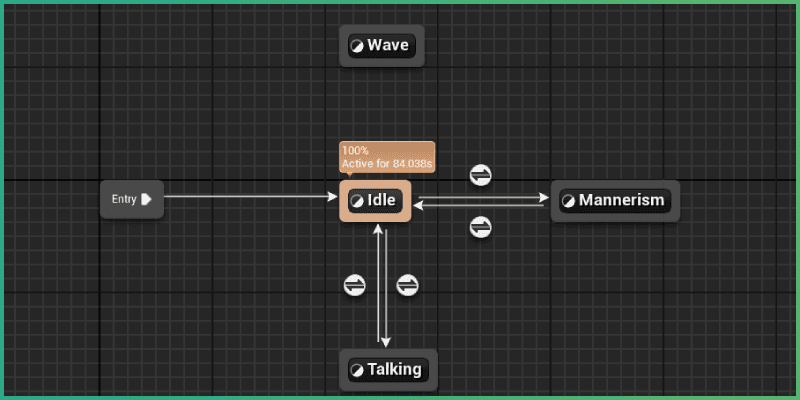Select the highlighted Idle state node
Image resolution: width=800 pixels, height=400 pixels.
click(x=375, y=201)
